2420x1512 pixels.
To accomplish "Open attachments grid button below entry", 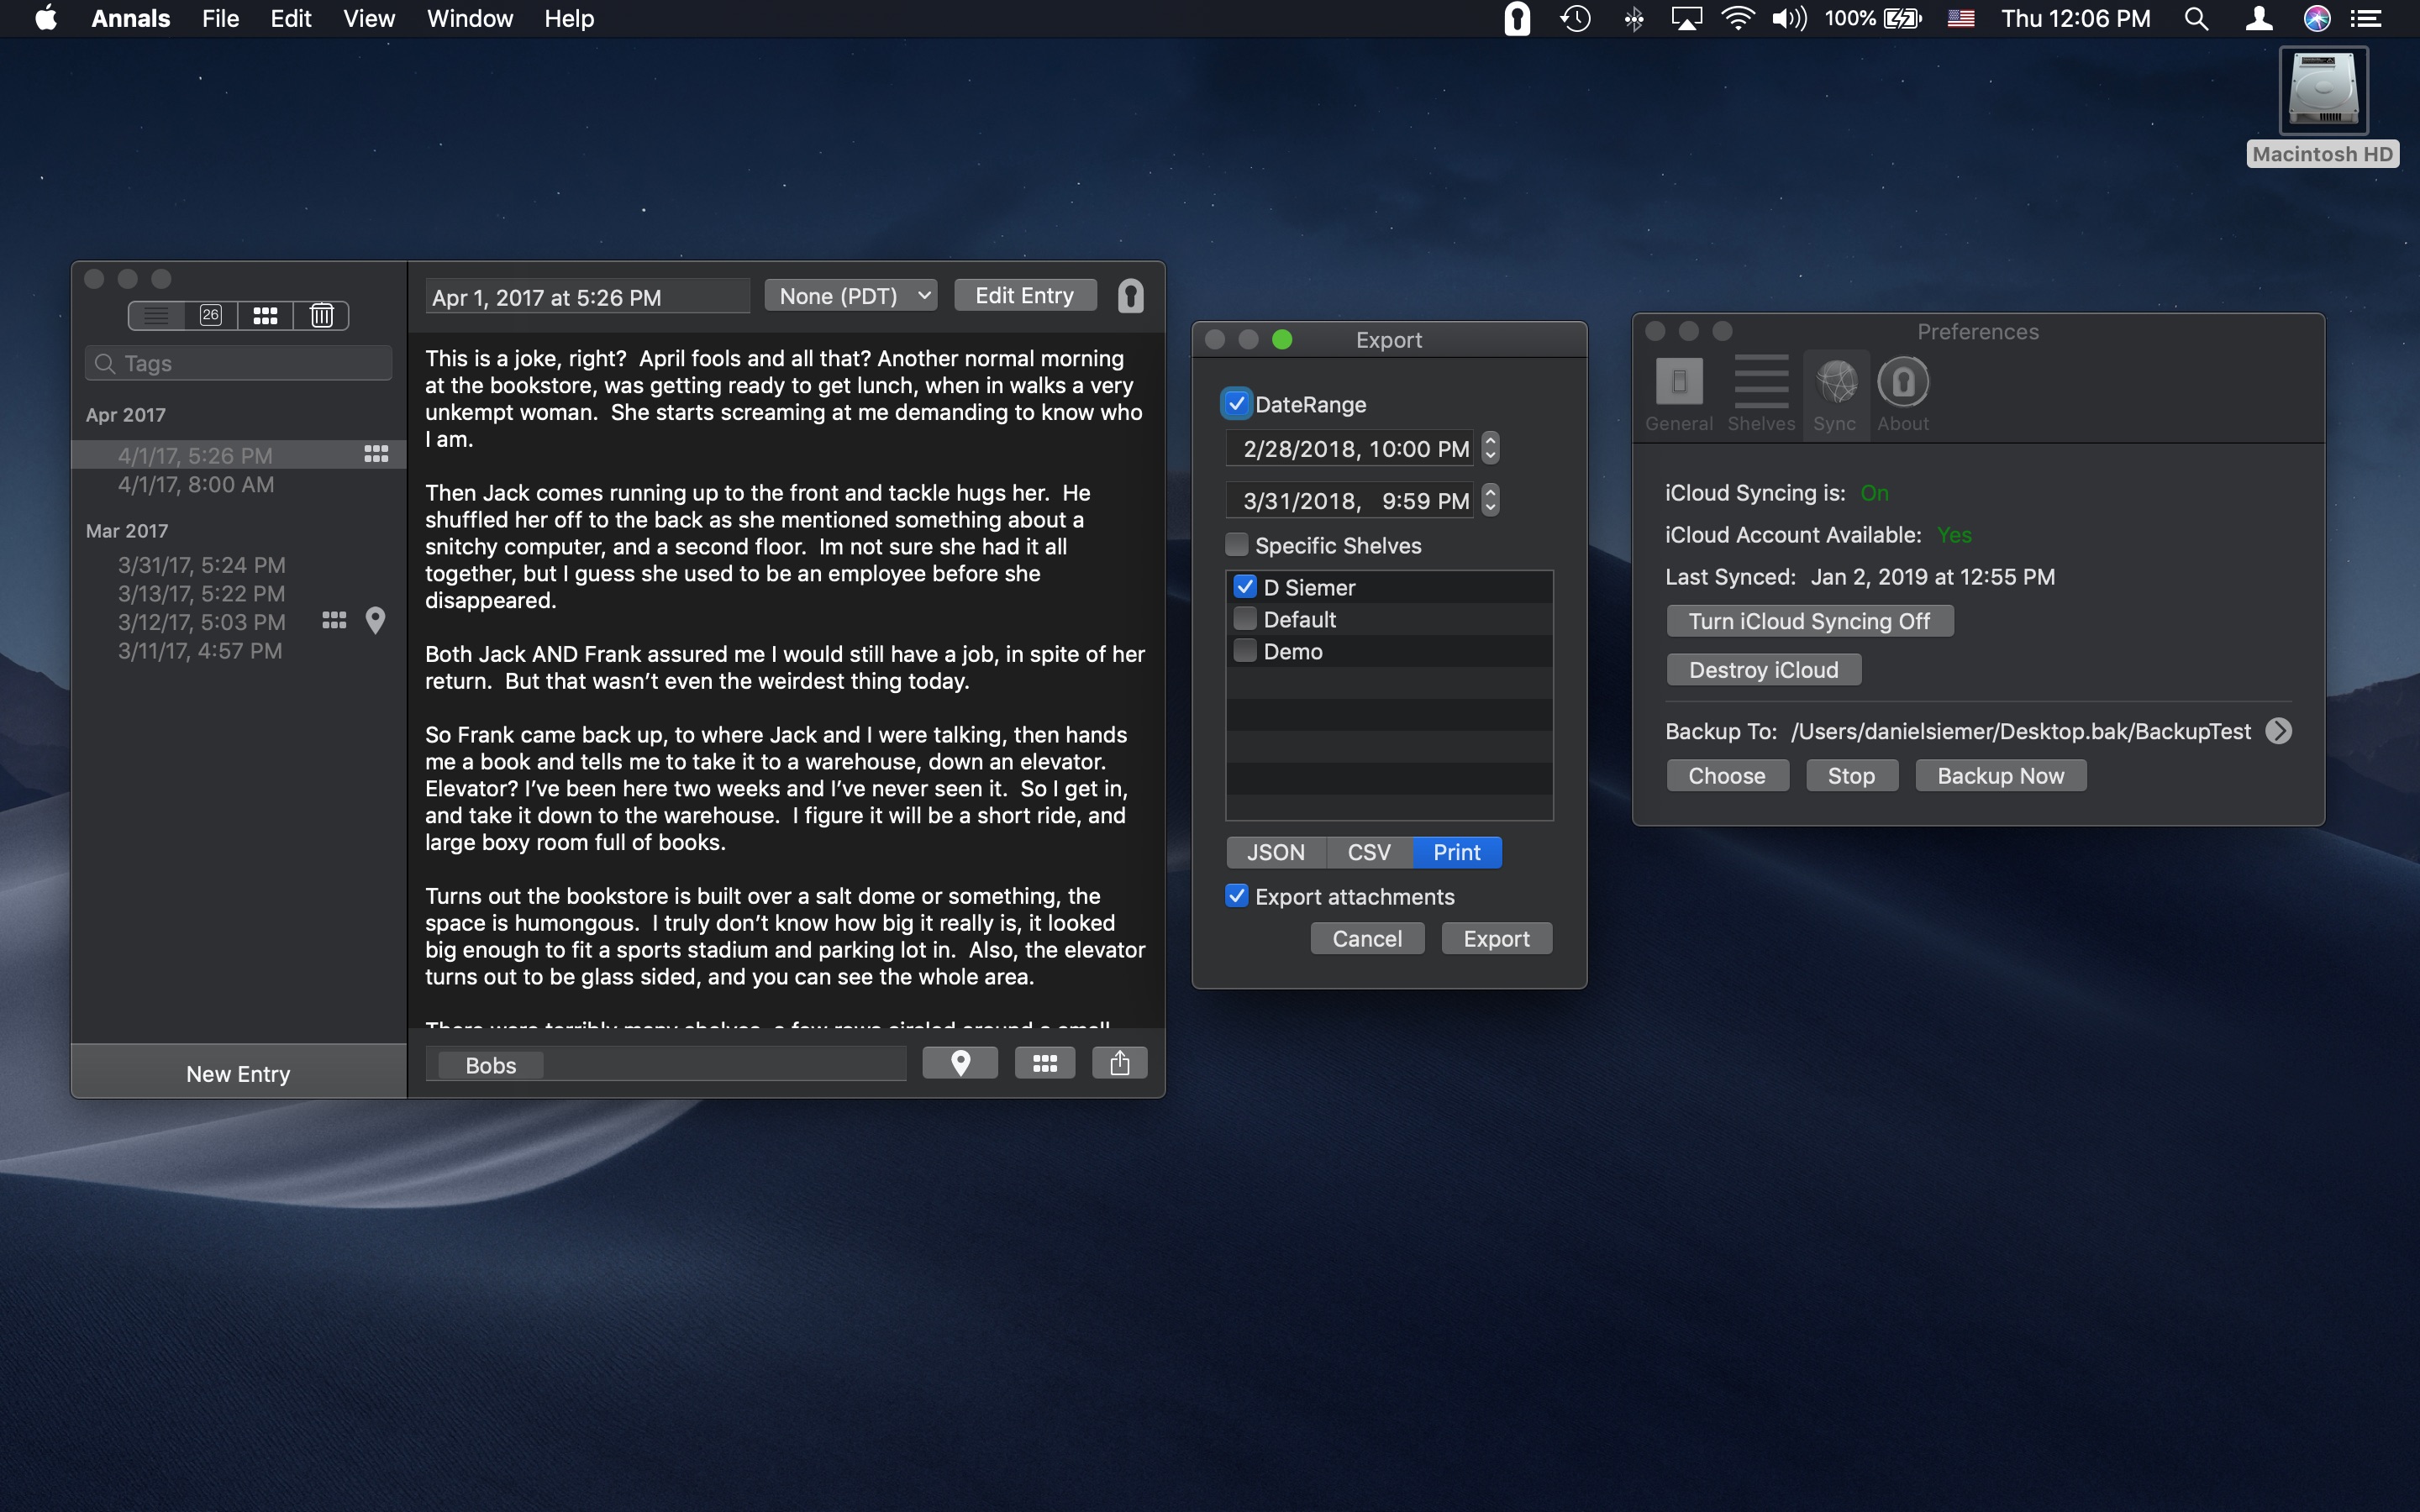I will click(1044, 1063).
